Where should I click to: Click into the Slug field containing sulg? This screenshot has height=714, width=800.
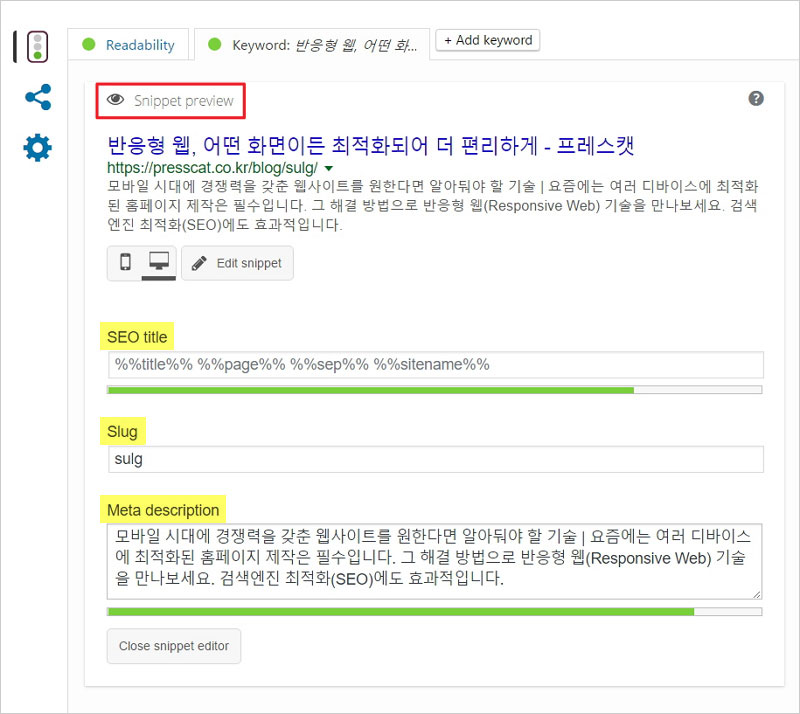(x=436, y=459)
